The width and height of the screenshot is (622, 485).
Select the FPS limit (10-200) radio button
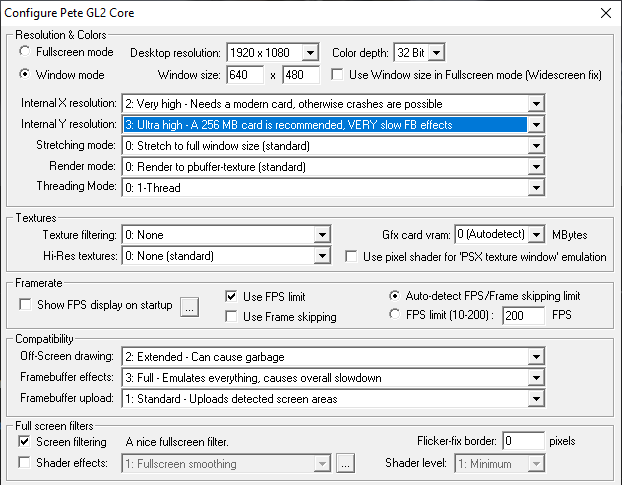click(394, 314)
